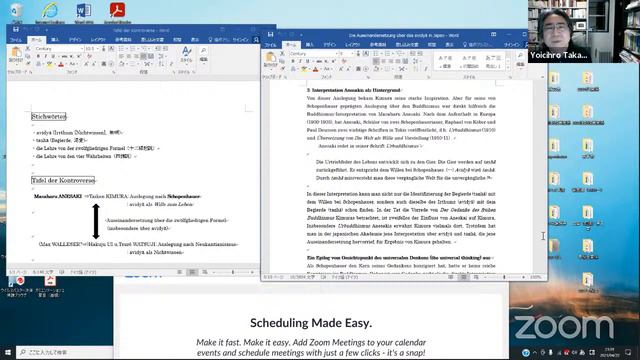This screenshot has width=640, height=360.
Task: Click Save icon in Tafel der Kontroverse window
Action: [x=16, y=29]
